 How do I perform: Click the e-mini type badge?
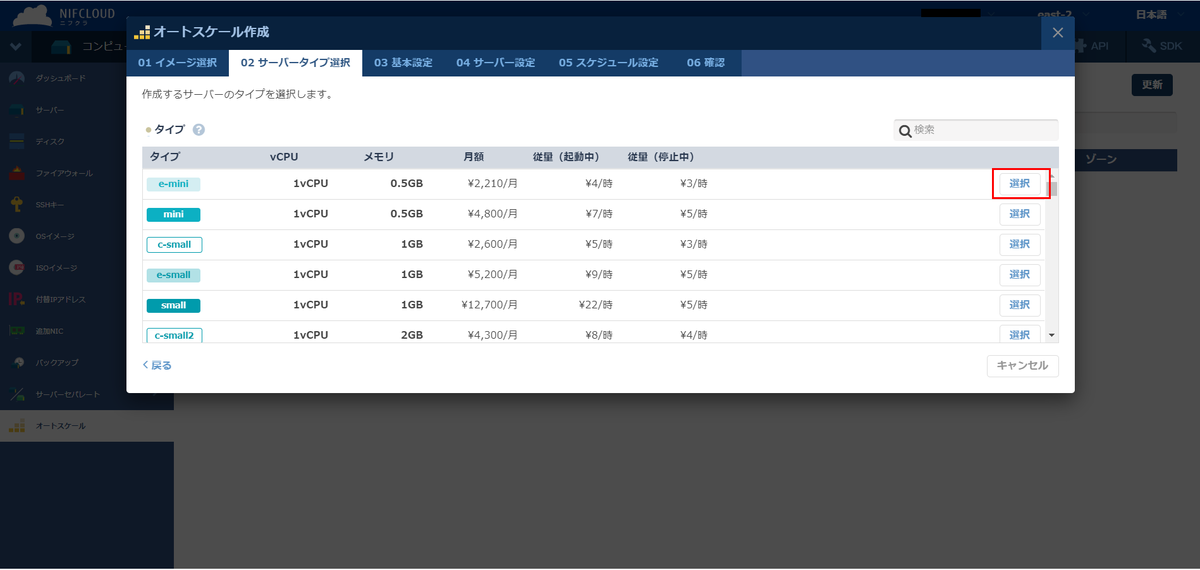click(174, 184)
